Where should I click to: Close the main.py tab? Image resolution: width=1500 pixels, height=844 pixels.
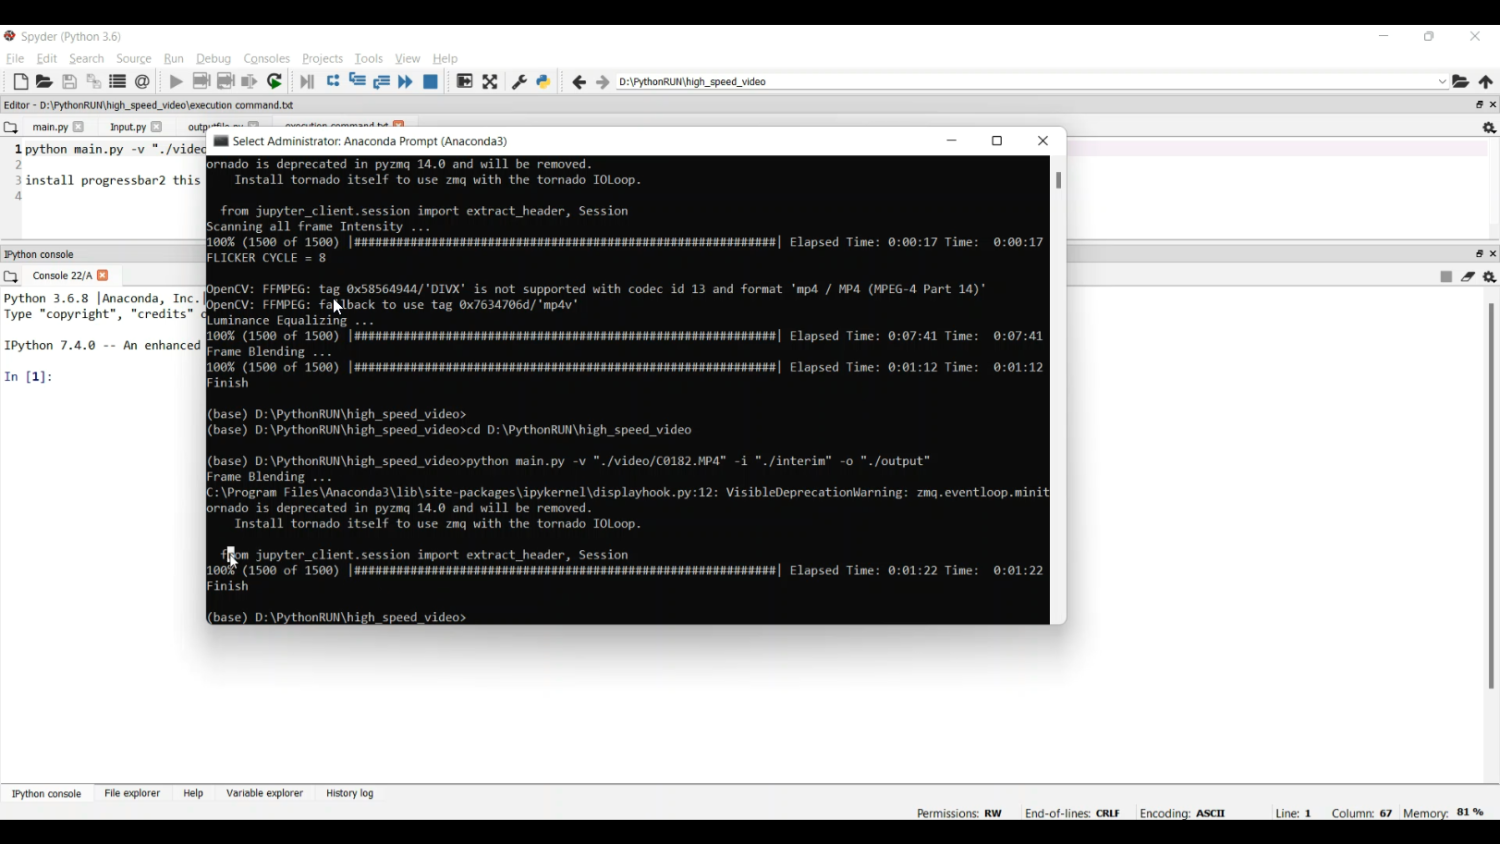coord(79,128)
